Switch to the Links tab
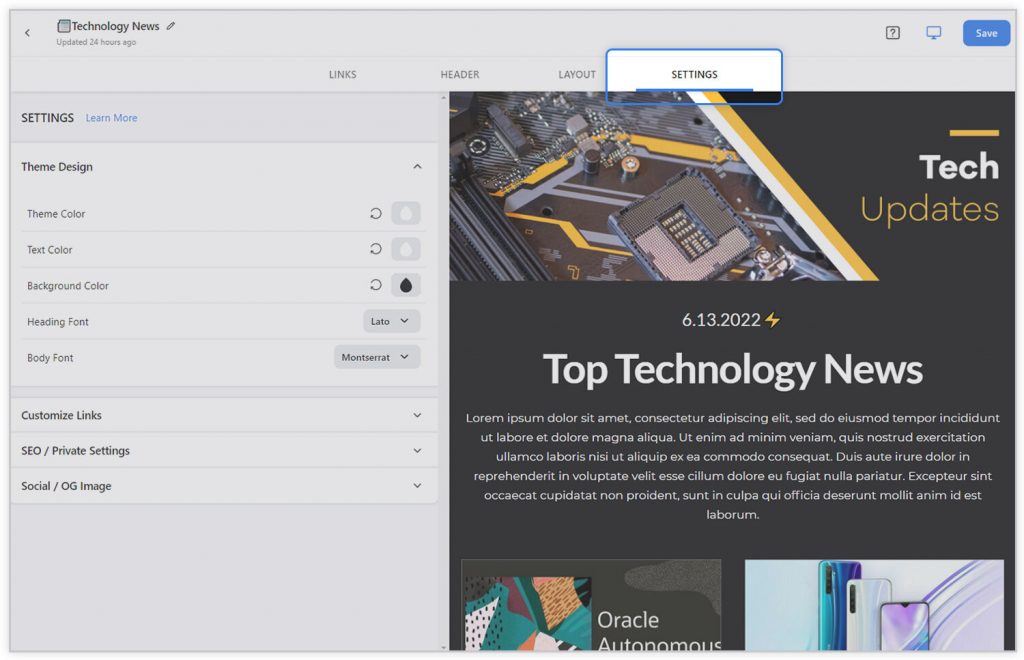Image resolution: width=1024 pixels, height=660 pixels. pyautogui.click(x=342, y=74)
